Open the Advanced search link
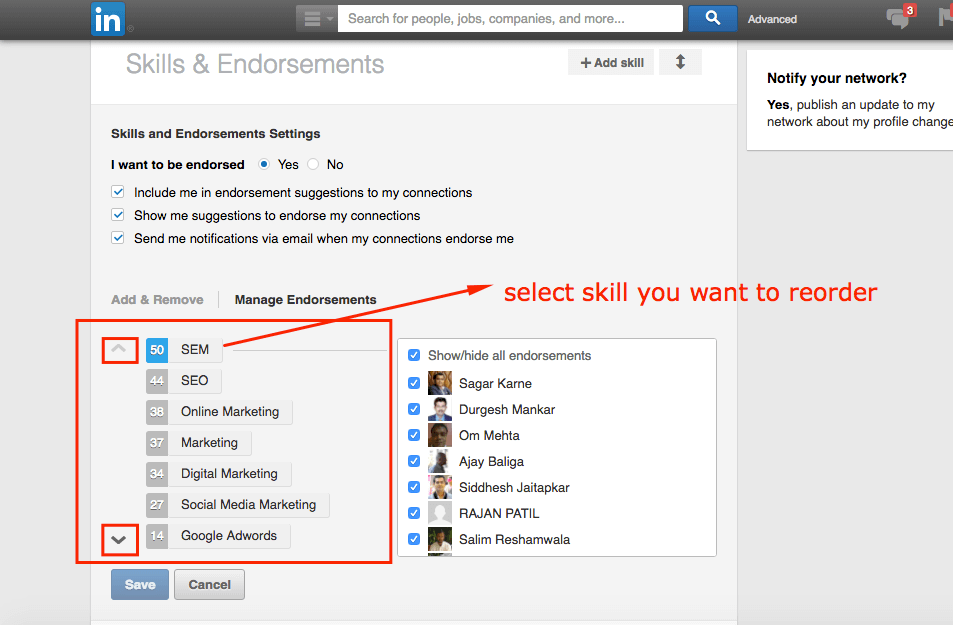Image resolution: width=953 pixels, height=625 pixels. click(x=772, y=19)
